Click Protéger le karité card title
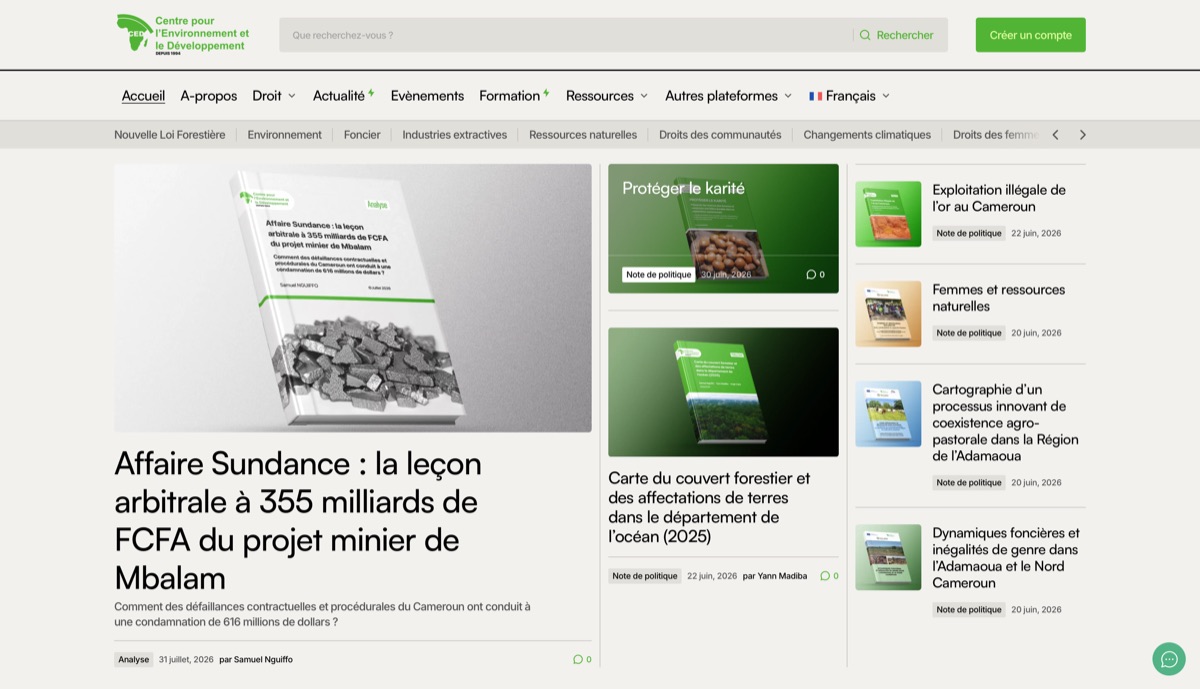 (x=683, y=188)
